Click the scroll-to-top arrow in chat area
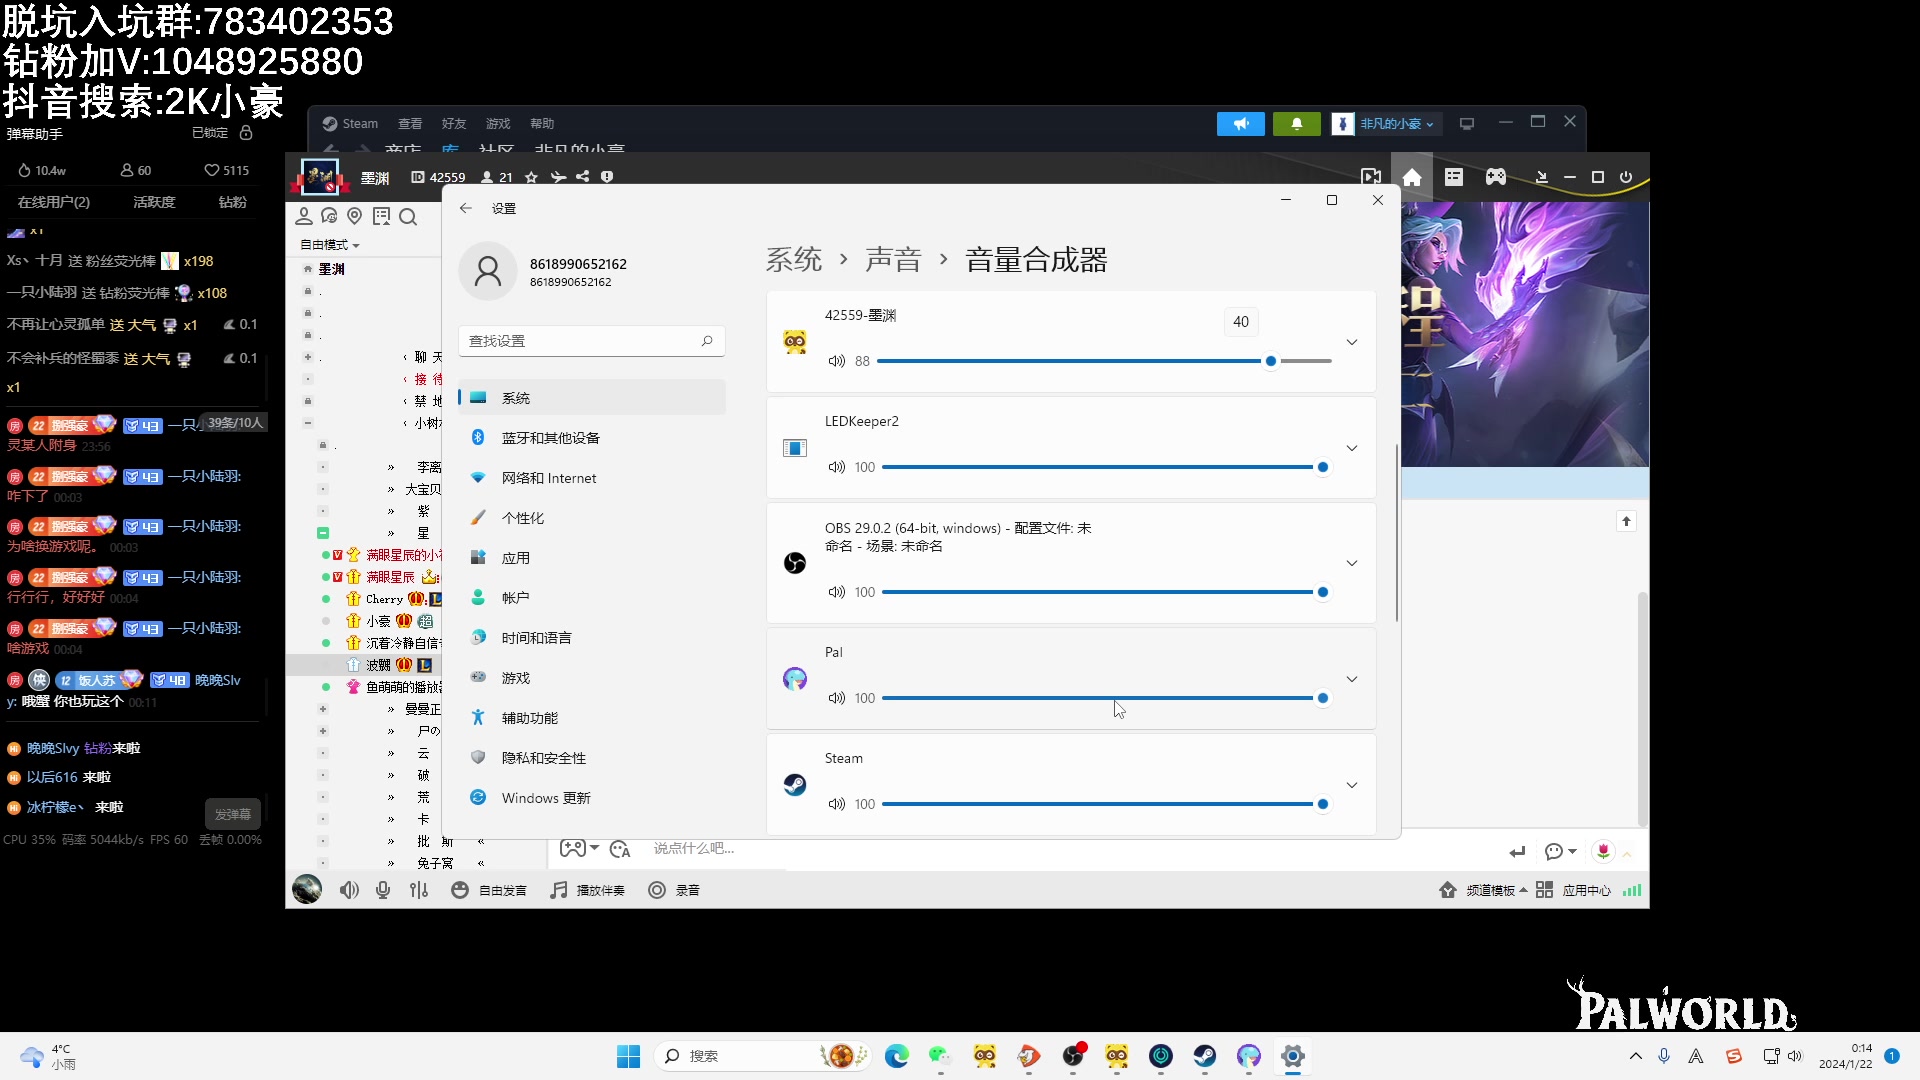The height and width of the screenshot is (1080, 1920). (x=1626, y=521)
